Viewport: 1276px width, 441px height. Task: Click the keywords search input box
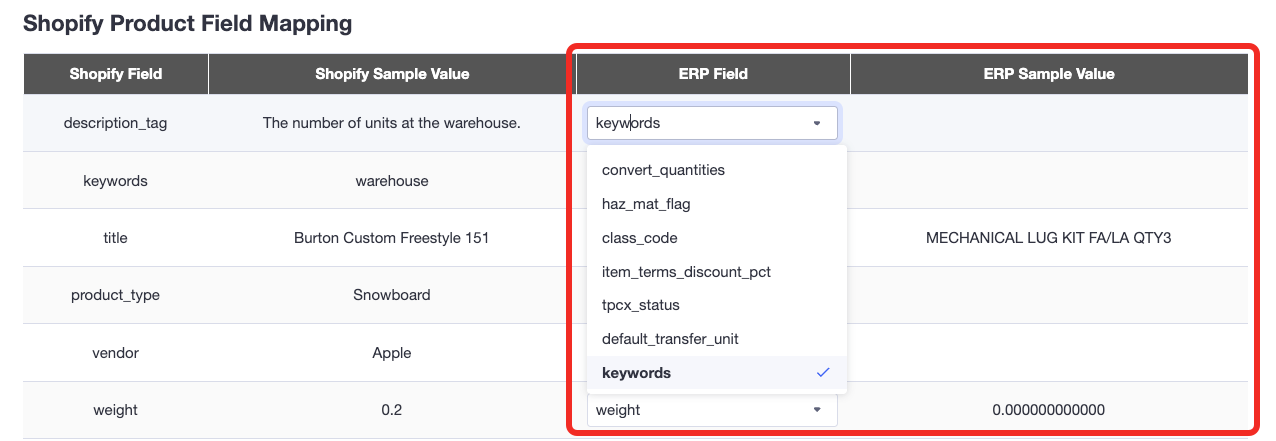coord(712,124)
